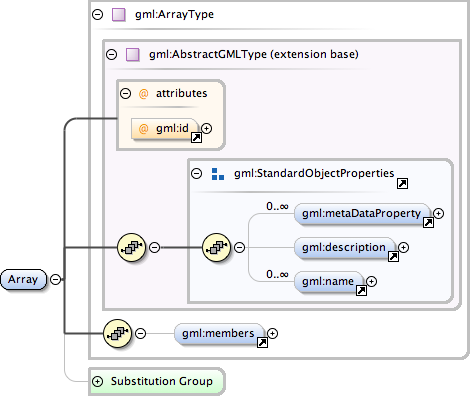
Task: Click the 0..∞ cardinality above gml:metaDataProperty
Action: pos(277,207)
